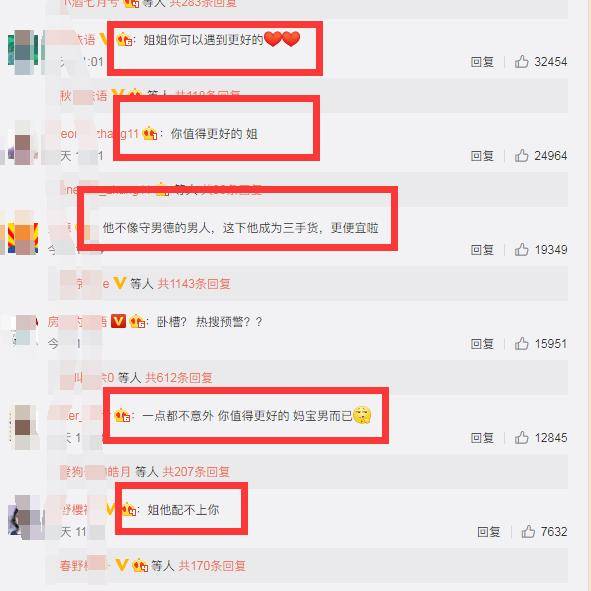Expand the 共612条回复 thread

coord(179,377)
